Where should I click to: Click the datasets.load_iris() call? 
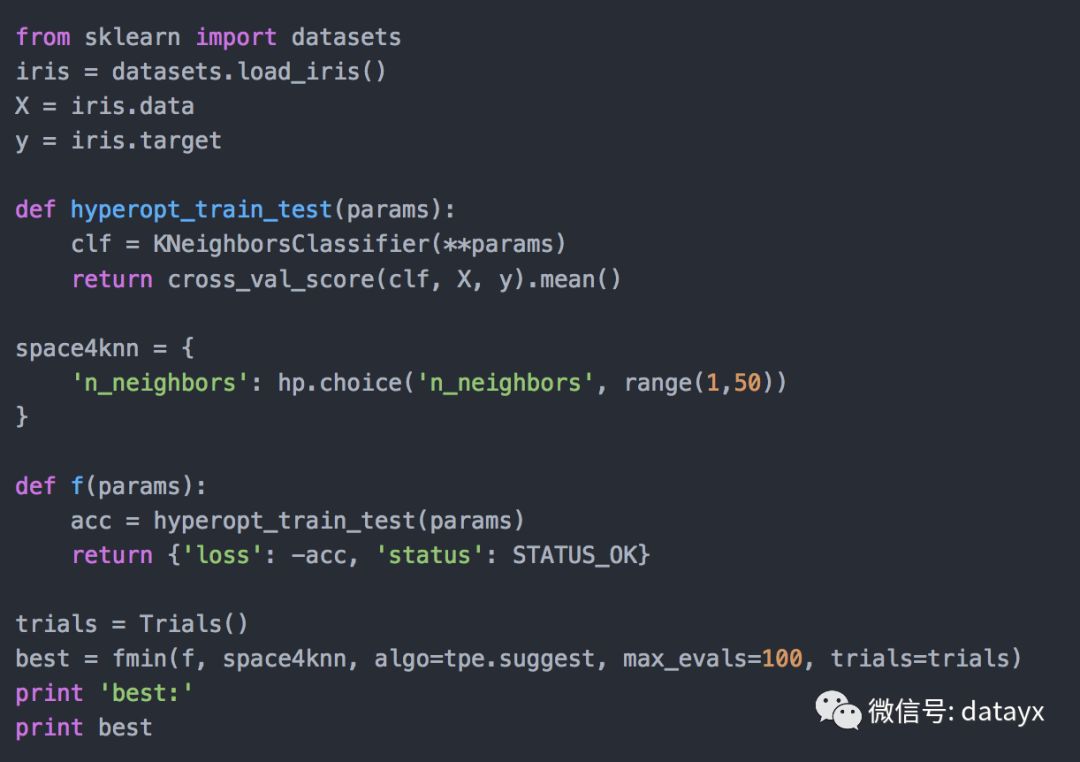[x=249, y=71]
